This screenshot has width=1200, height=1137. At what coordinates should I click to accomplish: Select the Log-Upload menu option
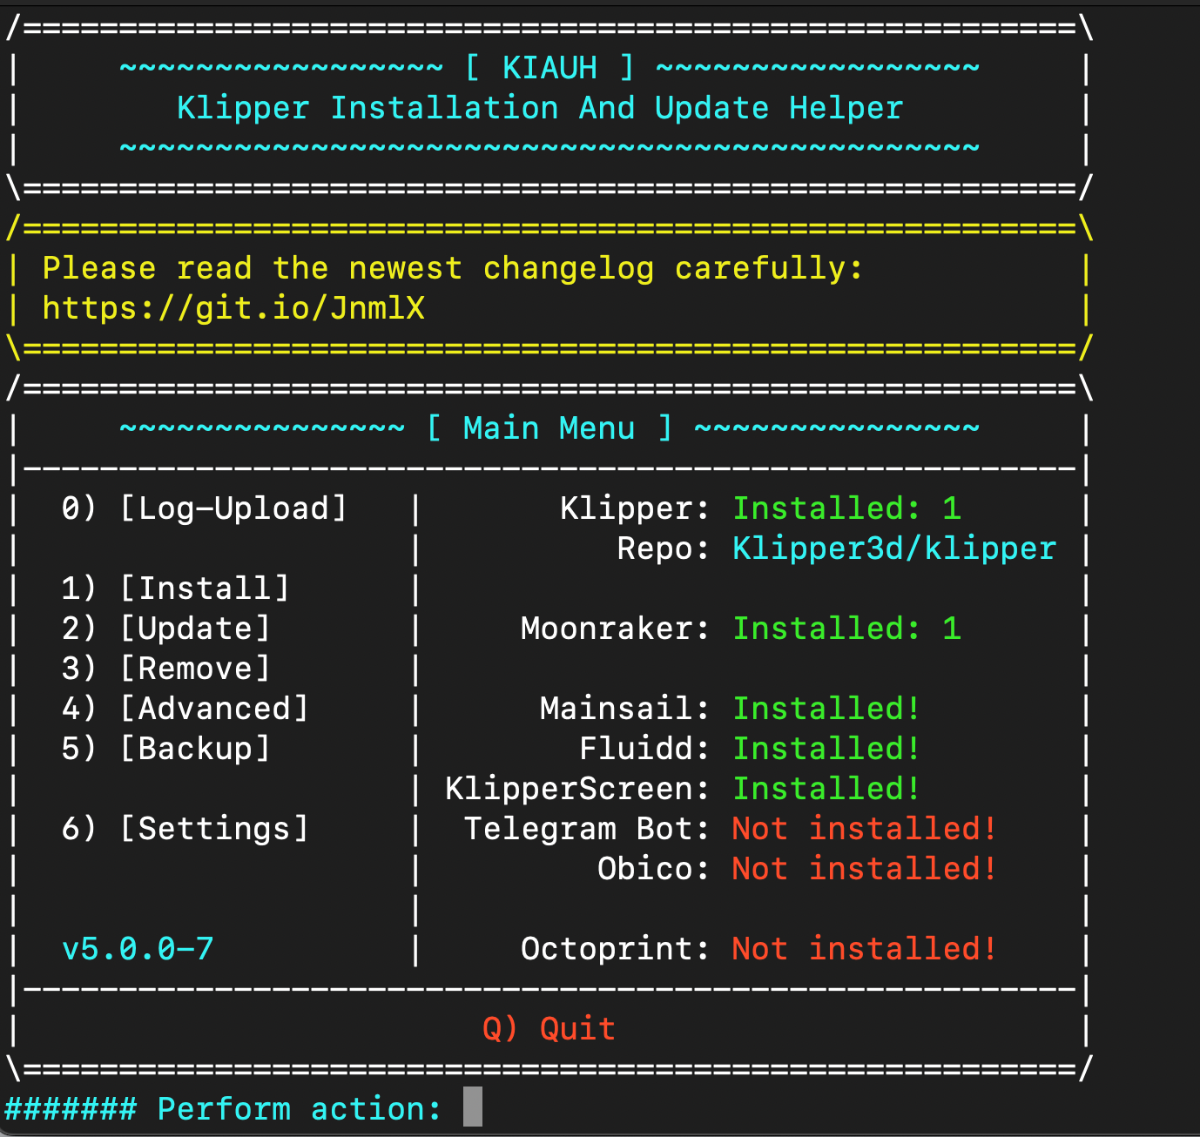[204, 508]
